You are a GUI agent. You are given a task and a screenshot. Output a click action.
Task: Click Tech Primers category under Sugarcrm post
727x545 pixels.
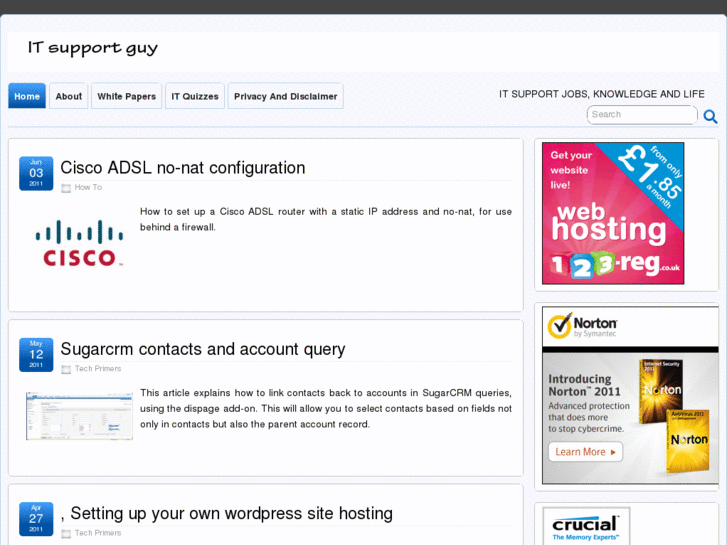point(98,369)
